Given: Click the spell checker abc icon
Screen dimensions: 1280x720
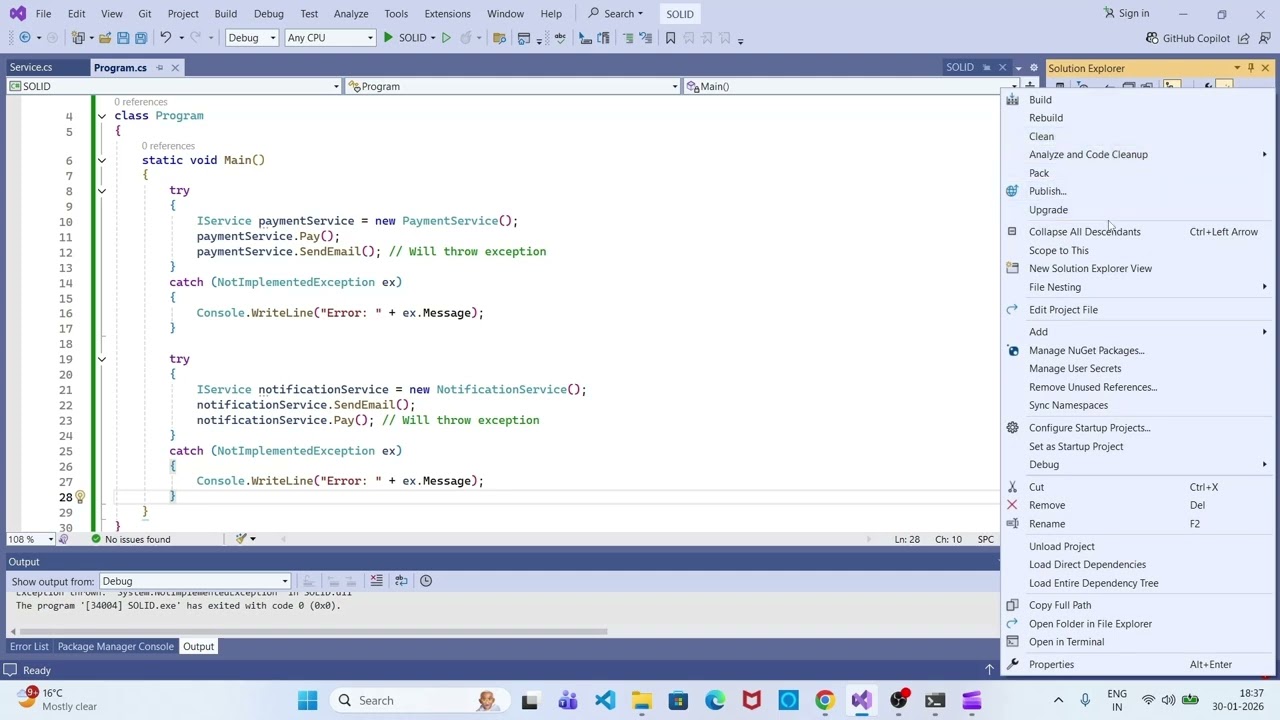Looking at the screenshot, I should [559, 38].
